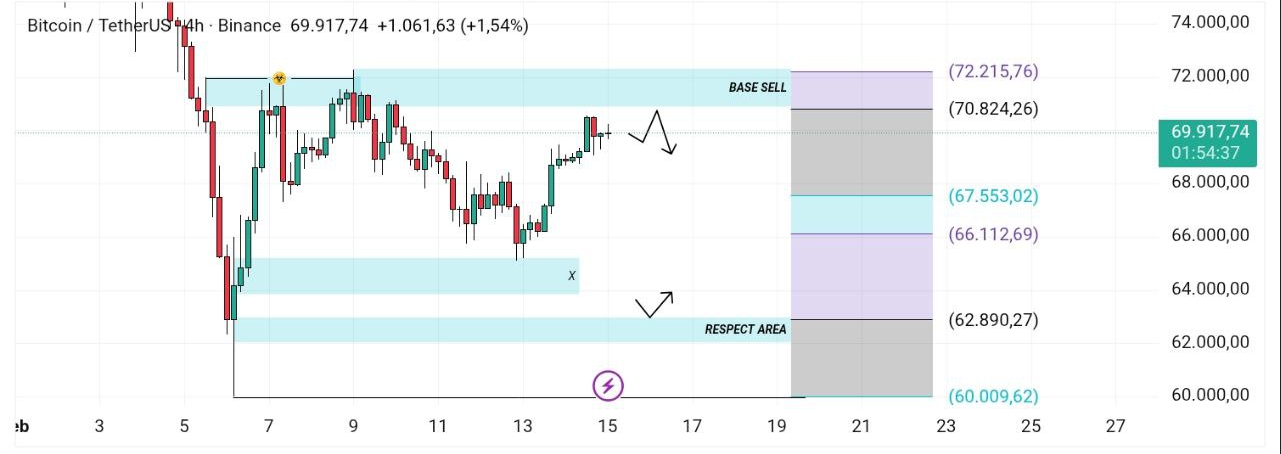Viewport: 1281px width, 454px height.
Task: Click the 62.890,27 price level label
Action: click(x=993, y=320)
